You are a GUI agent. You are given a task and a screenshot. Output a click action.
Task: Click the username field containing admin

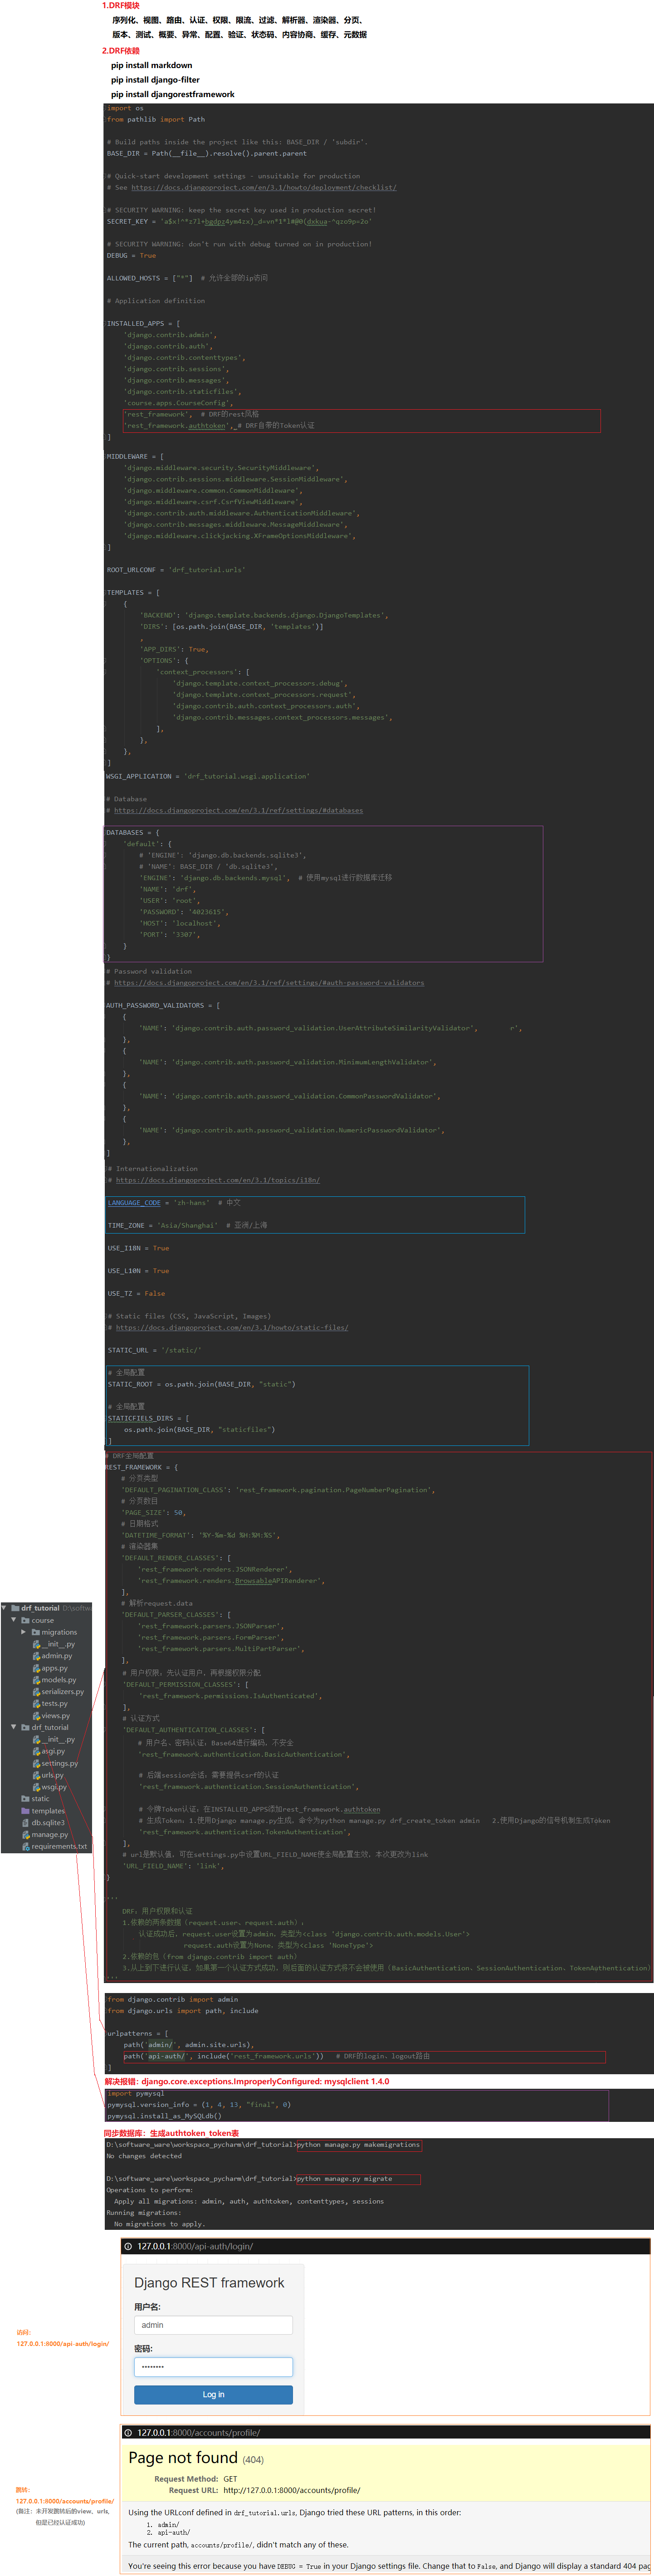tap(213, 2325)
